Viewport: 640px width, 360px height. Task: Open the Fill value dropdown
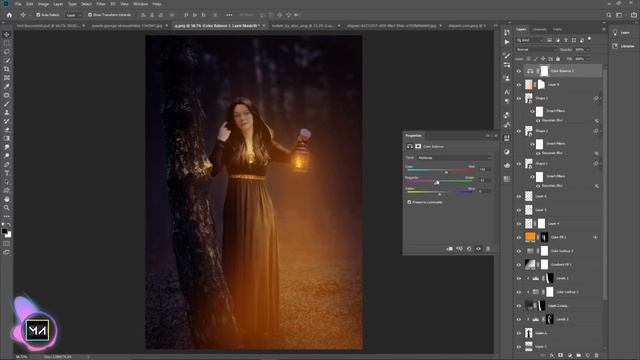tap(588, 59)
